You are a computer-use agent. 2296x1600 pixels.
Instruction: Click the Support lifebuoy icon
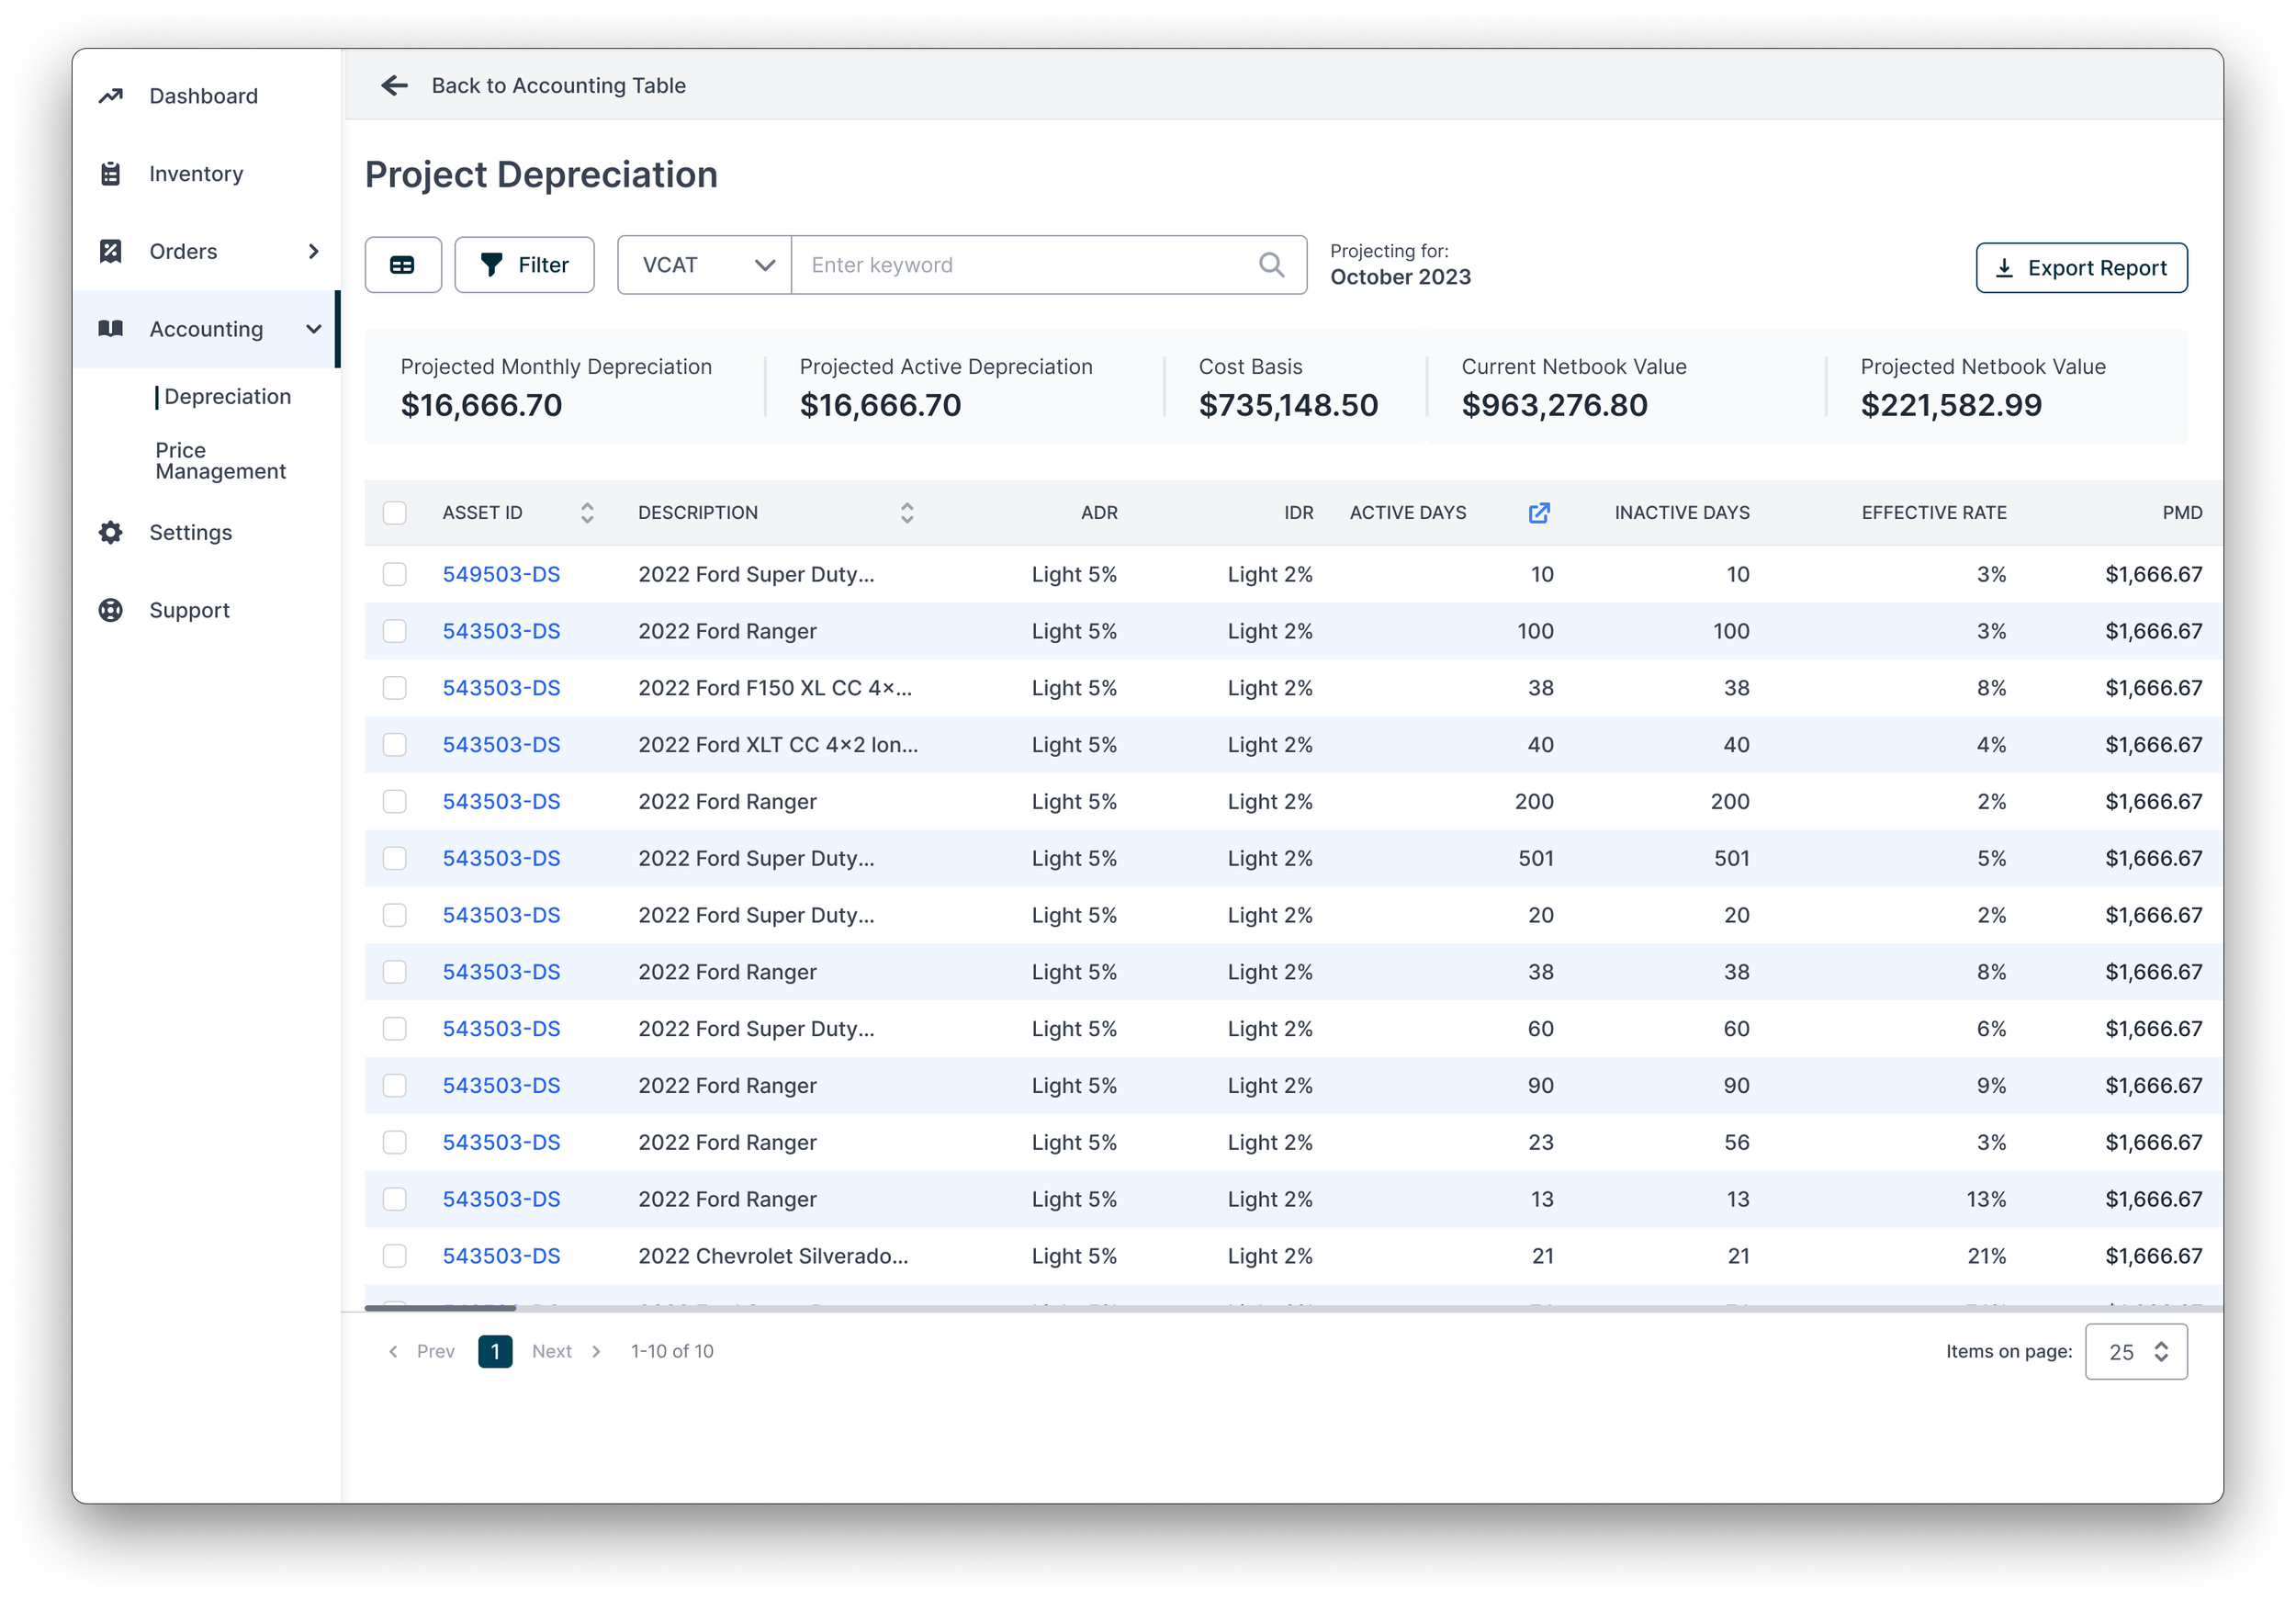[x=111, y=611]
